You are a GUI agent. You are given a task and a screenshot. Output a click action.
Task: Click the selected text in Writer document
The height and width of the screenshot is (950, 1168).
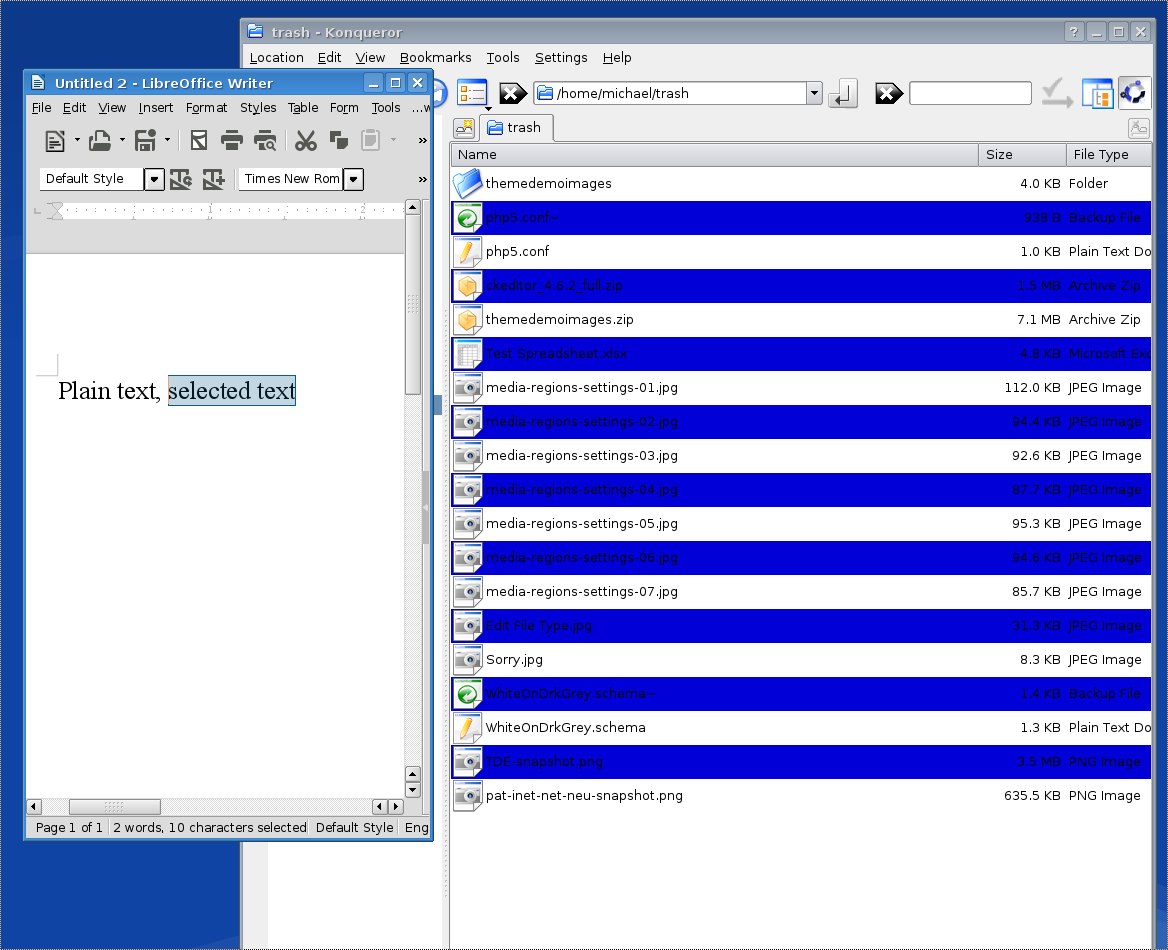click(232, 390)
